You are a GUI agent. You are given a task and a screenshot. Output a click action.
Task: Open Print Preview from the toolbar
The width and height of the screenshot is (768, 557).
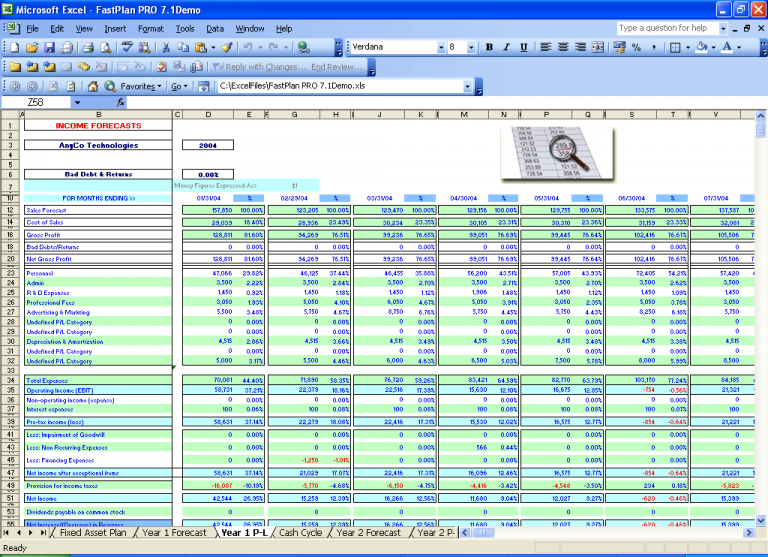[x=105, y=47]
